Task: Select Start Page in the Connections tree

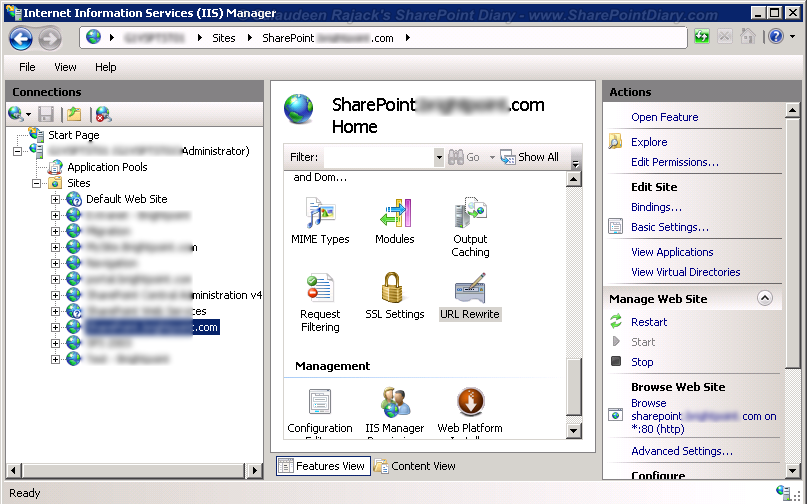Action: click(74, 135)
